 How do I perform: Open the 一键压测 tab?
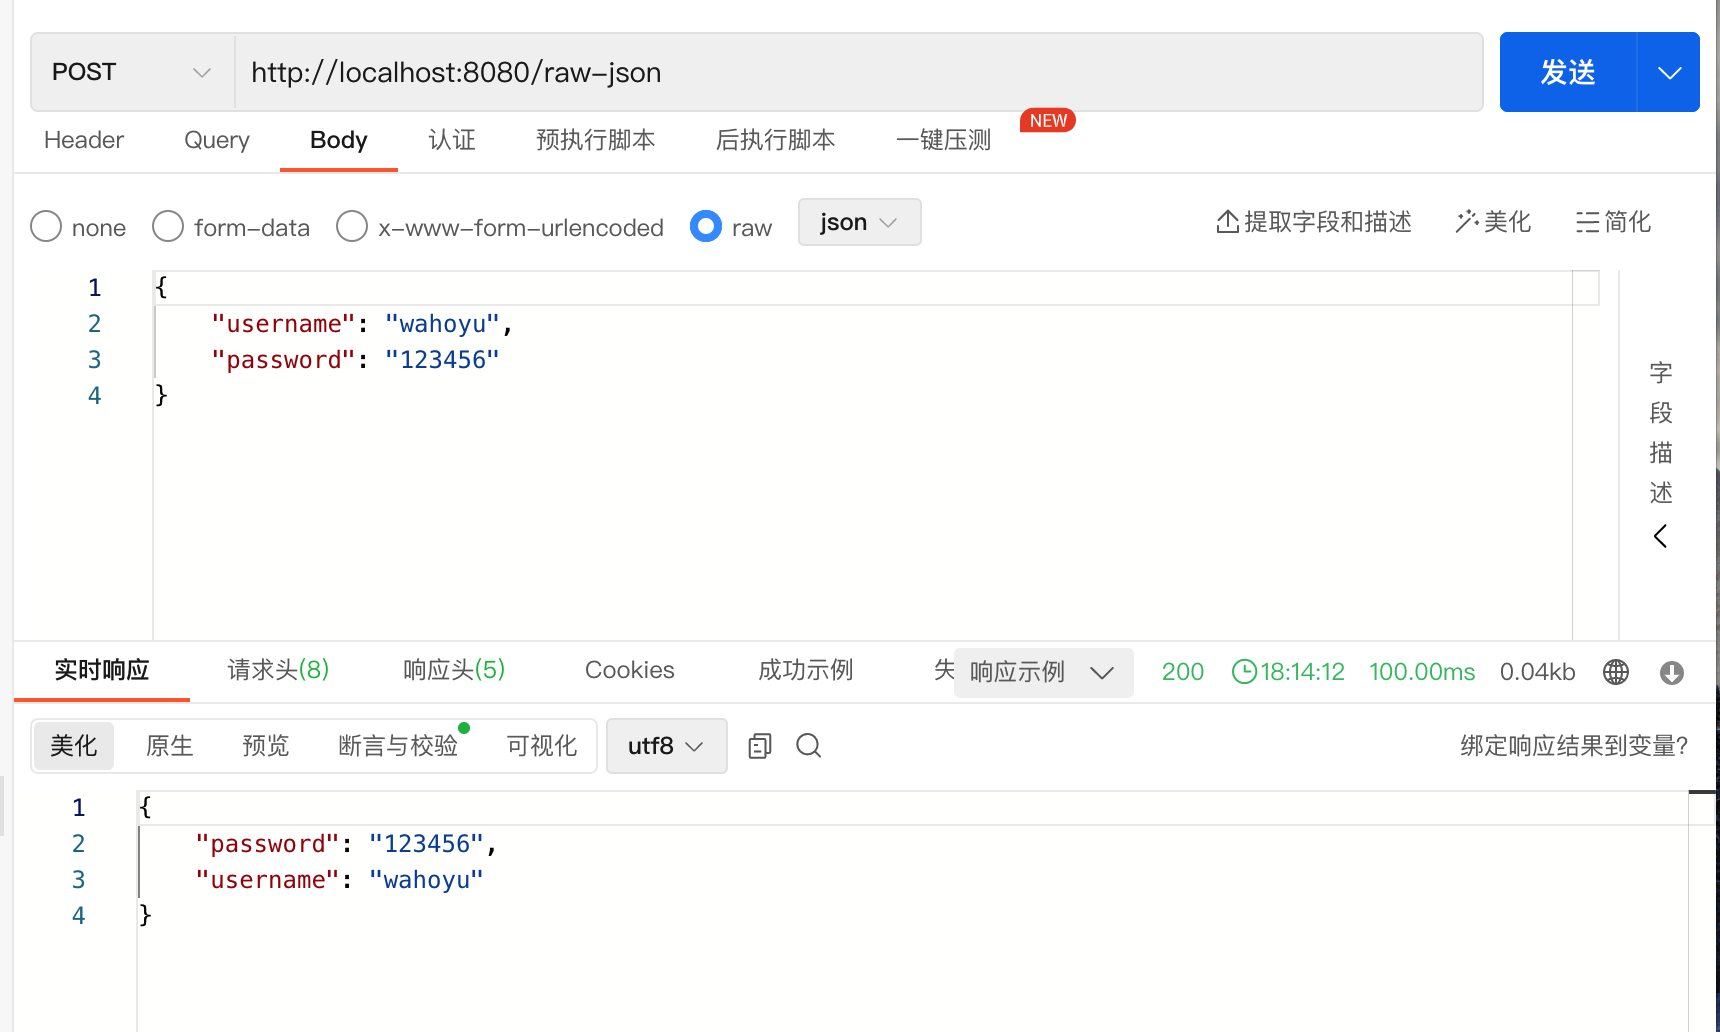944,140
